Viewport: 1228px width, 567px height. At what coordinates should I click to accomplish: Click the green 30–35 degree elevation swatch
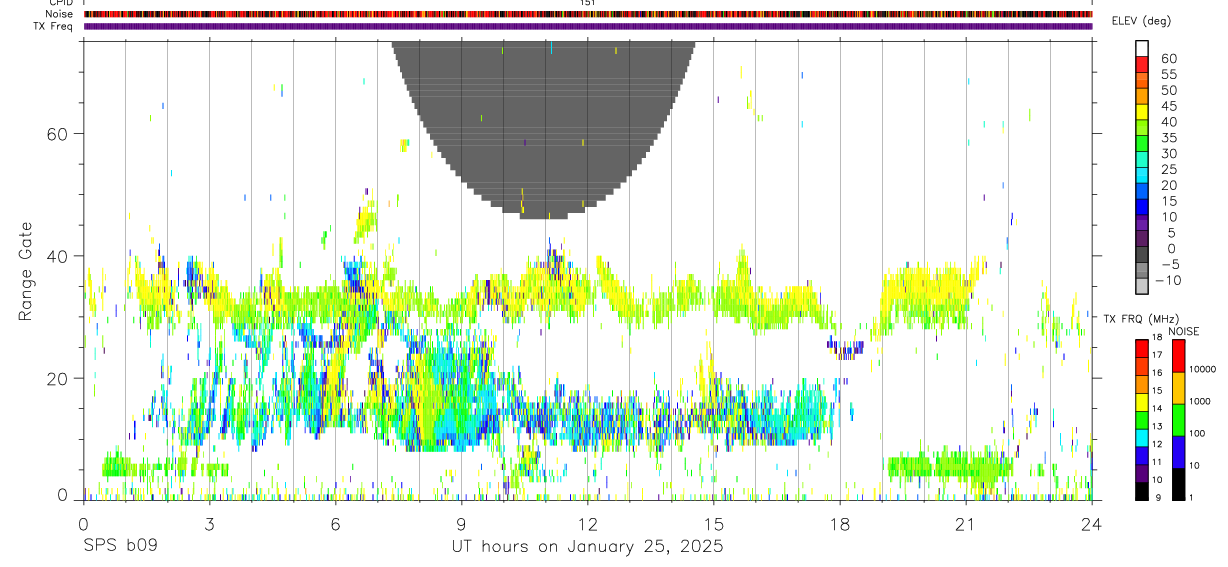pyautogui.click(x=1142, y=144)
